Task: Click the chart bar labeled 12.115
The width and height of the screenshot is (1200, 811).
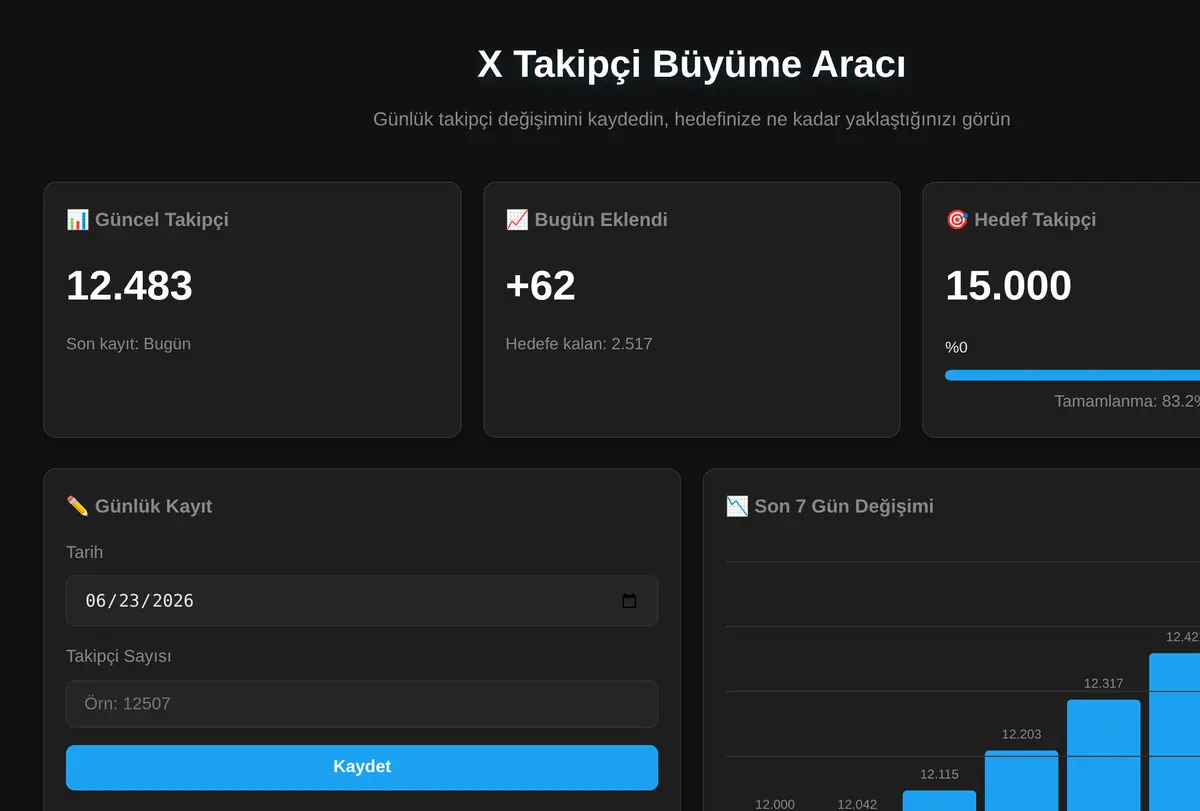Action: click(939, 800)
